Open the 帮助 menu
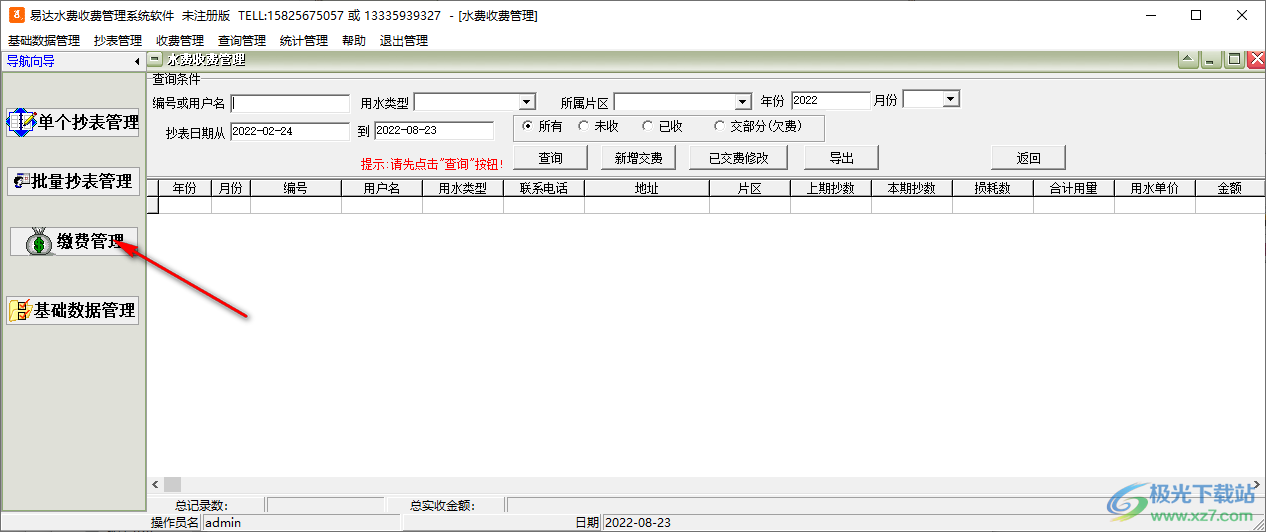 point(354,41)
